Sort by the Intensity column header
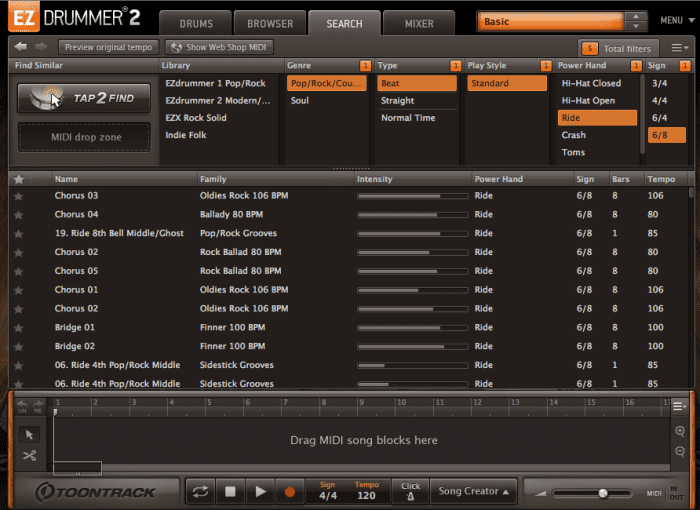The width and height of the screenshot is (700, 510). click(x=412, y=179)
